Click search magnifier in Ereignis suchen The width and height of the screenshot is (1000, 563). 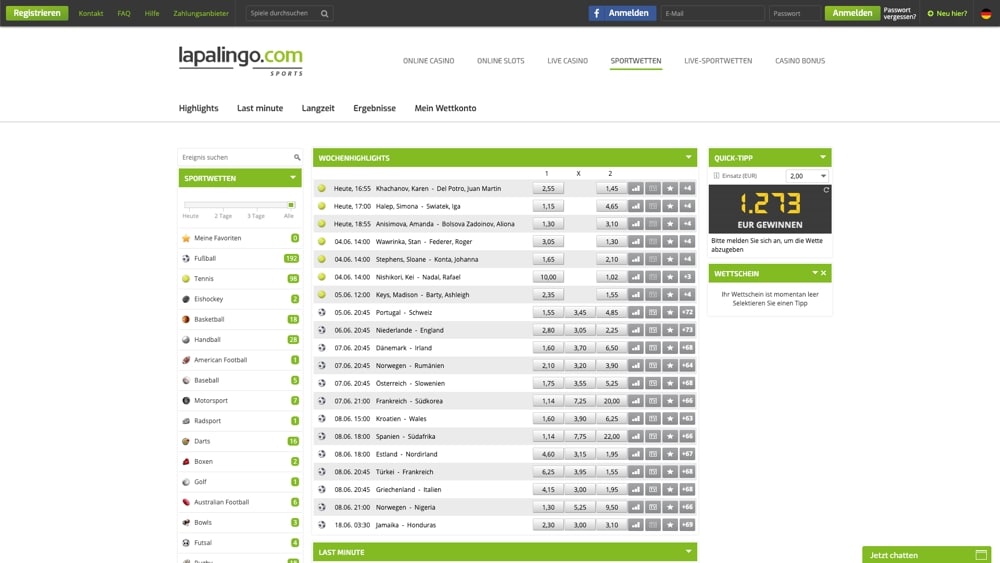297,157
